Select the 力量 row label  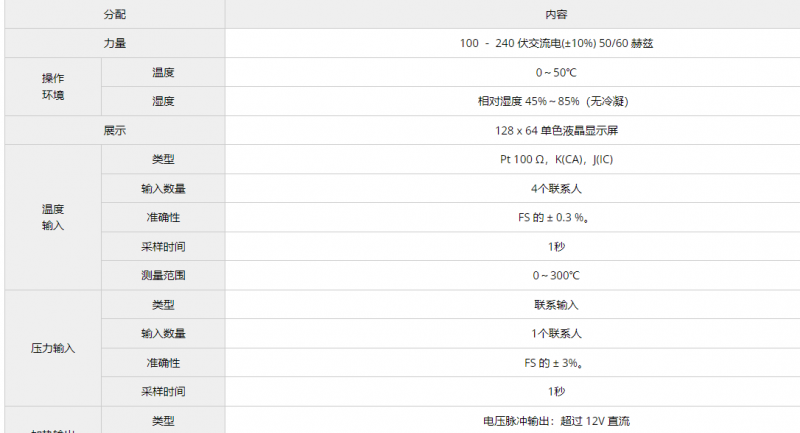(x=115, y=44)
